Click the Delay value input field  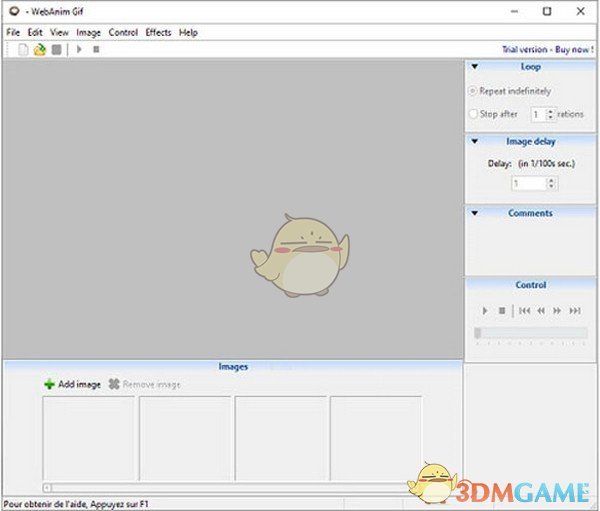pyautogui.click(x=528, y=184)
